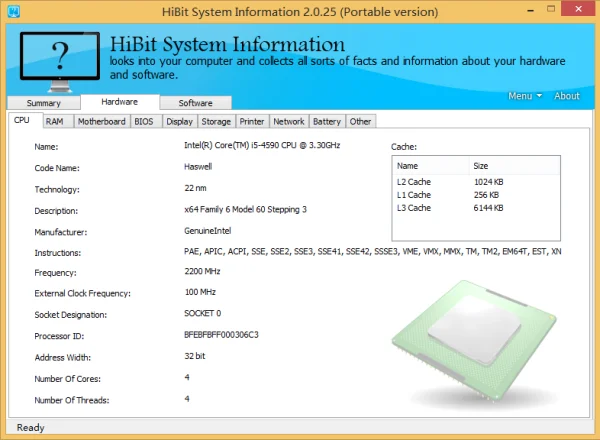Open the Display sub-tab

pos(179,122)
